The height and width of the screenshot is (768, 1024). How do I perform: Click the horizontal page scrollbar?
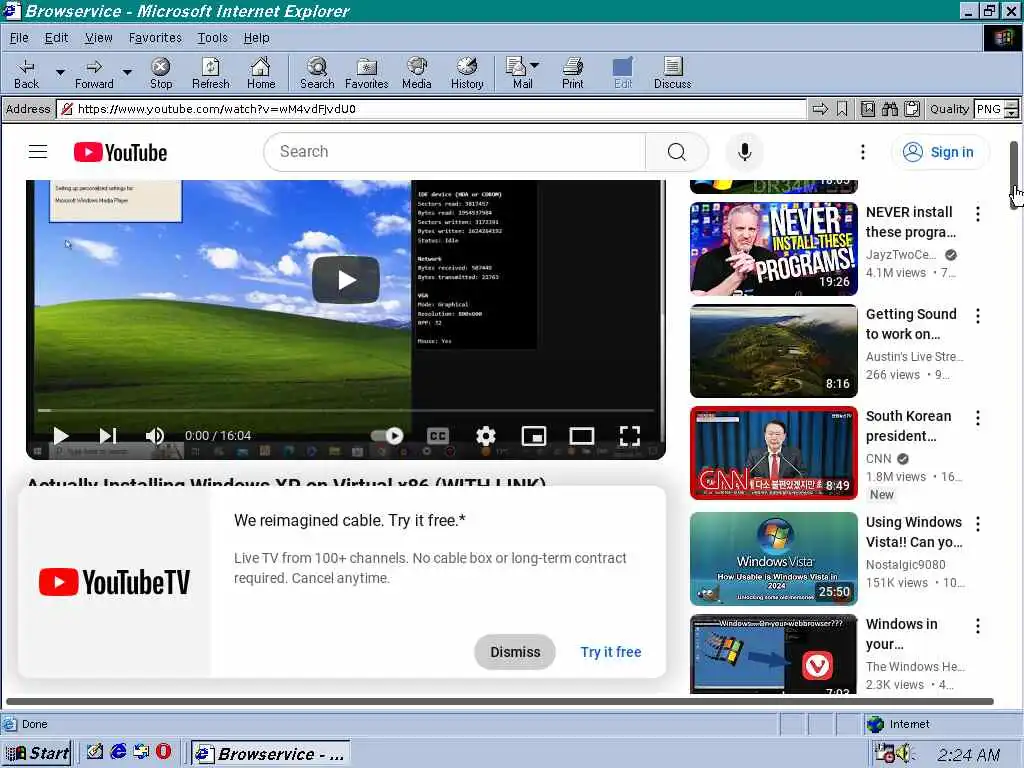[x=500, y=701]
